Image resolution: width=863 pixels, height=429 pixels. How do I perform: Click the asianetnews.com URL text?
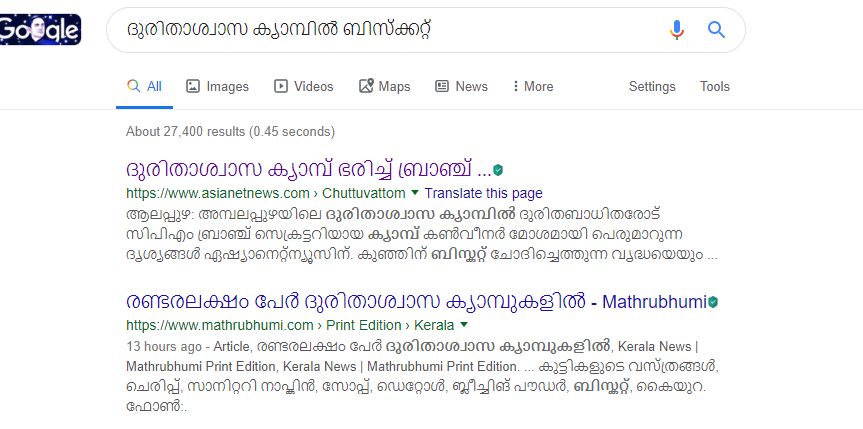click(218, 193)
